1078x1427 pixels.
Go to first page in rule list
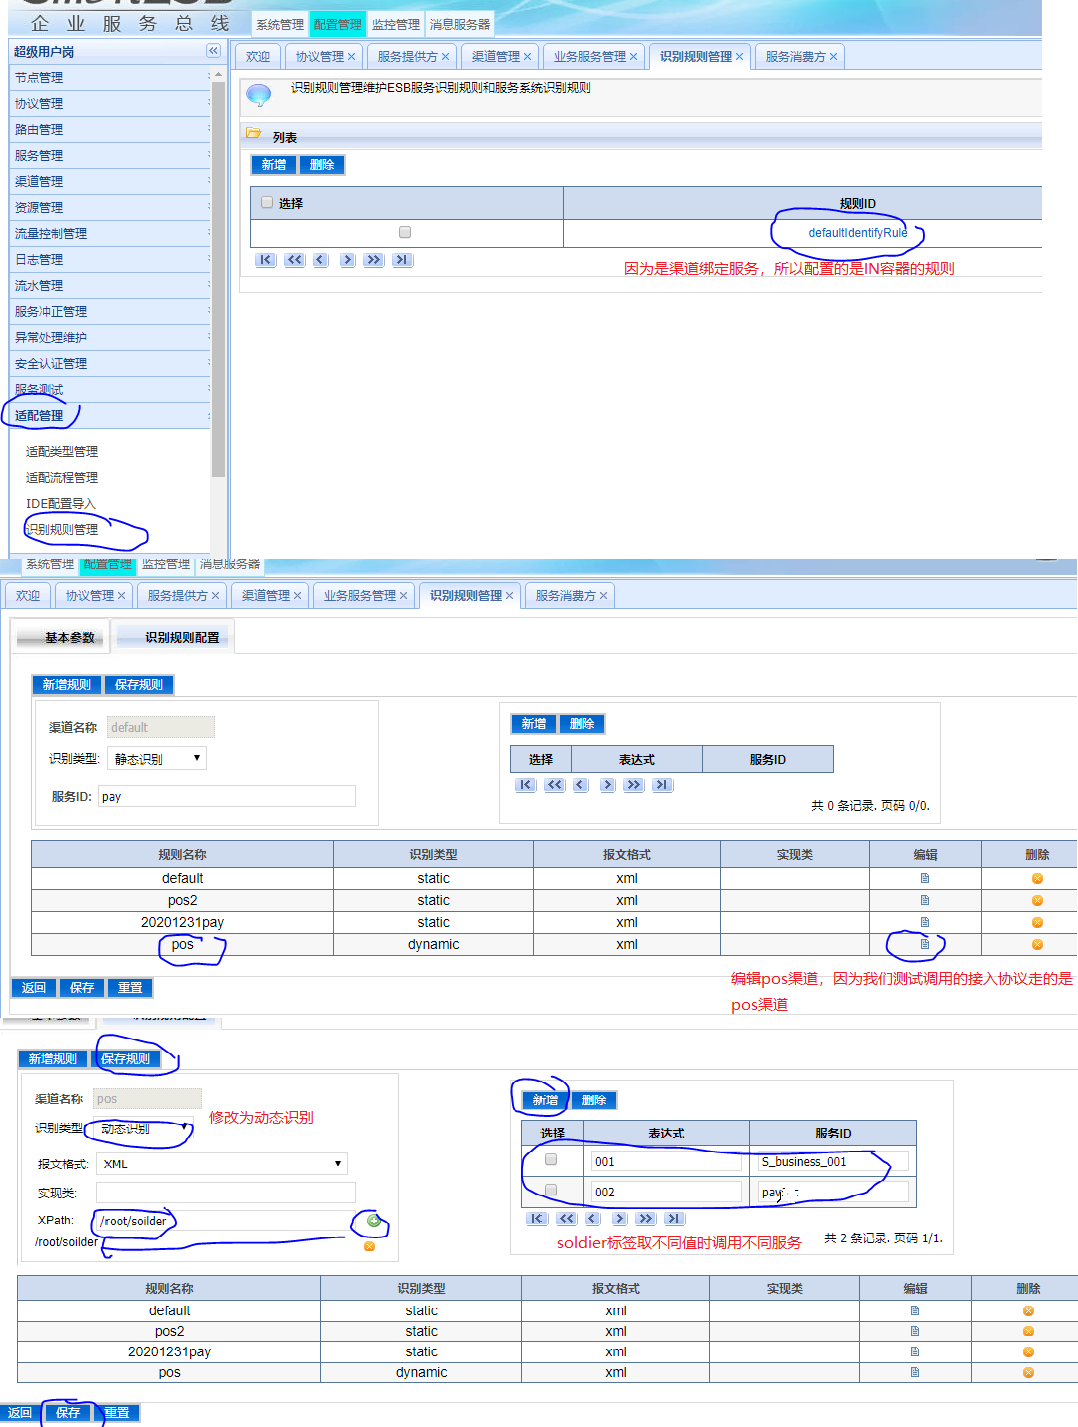click(x=265, y=260)
